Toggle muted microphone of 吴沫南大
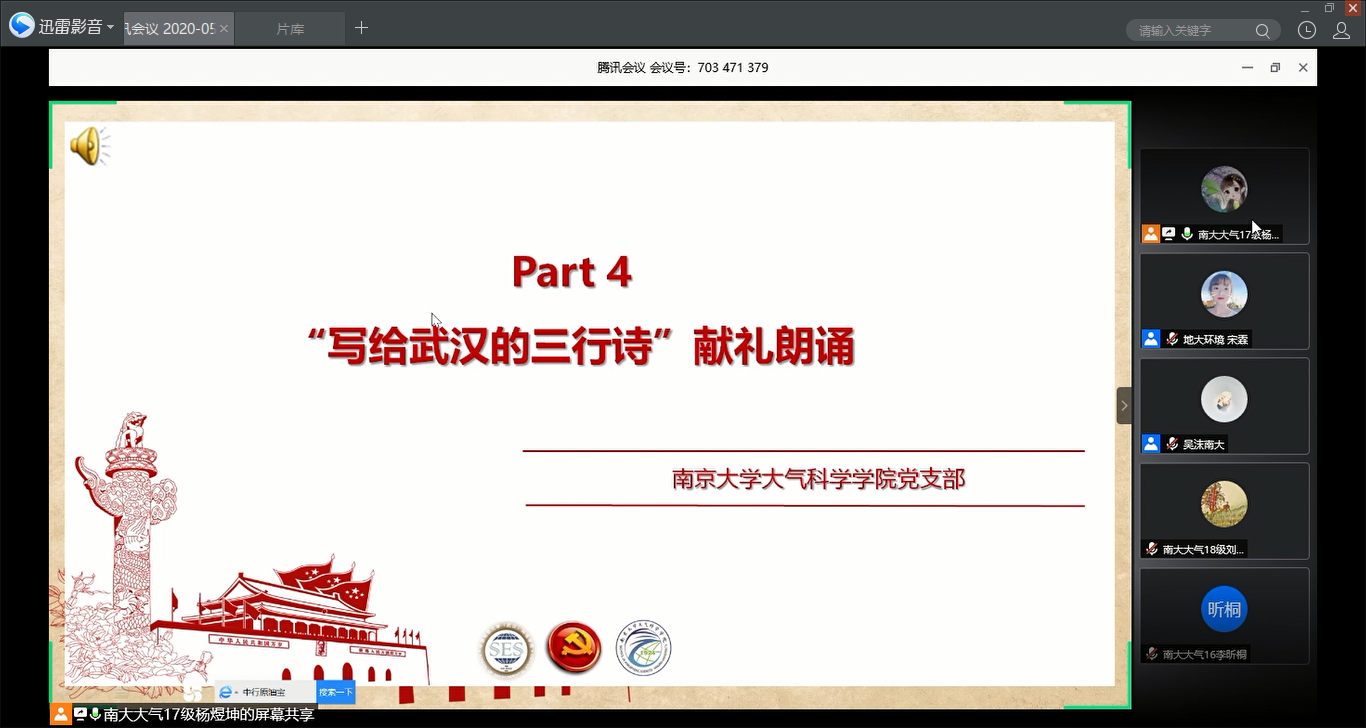Viewport: 1366px width, 728px height. pyautogui.click(x=1172, y=444)
